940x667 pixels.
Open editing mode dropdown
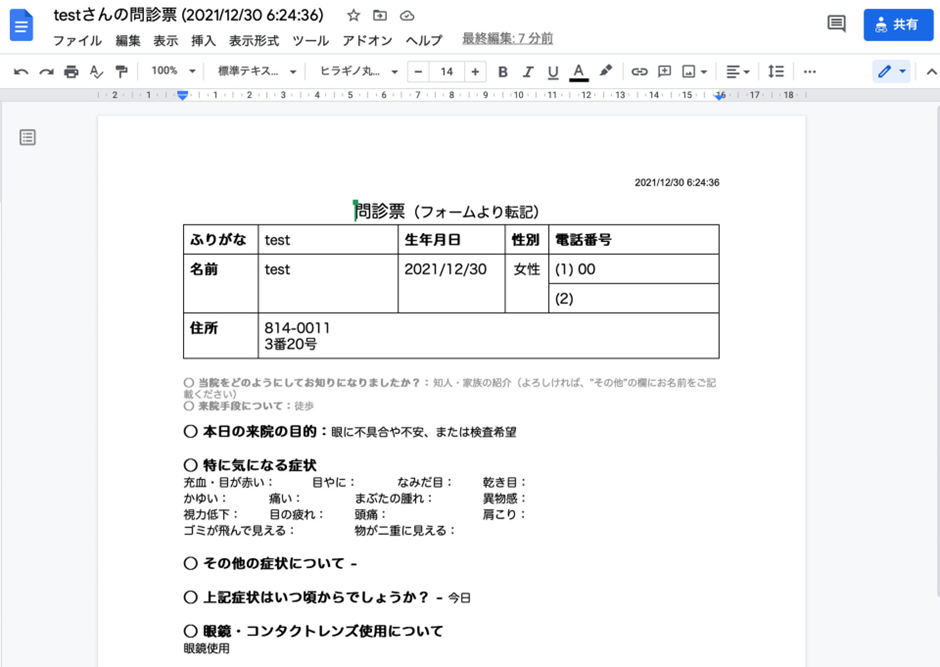891,72
